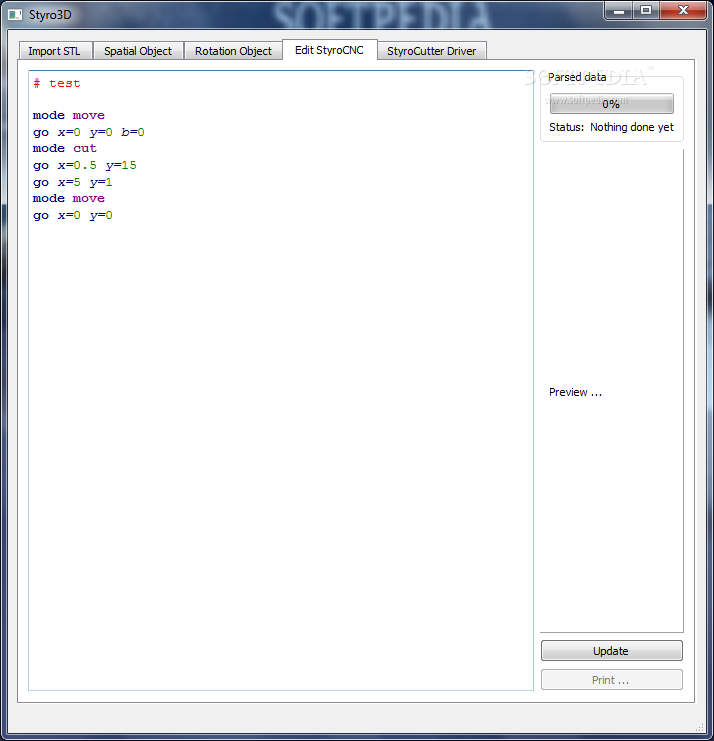Click the '# test' comment line
Viewport: 714px width, 741px height.
[57, 84]
